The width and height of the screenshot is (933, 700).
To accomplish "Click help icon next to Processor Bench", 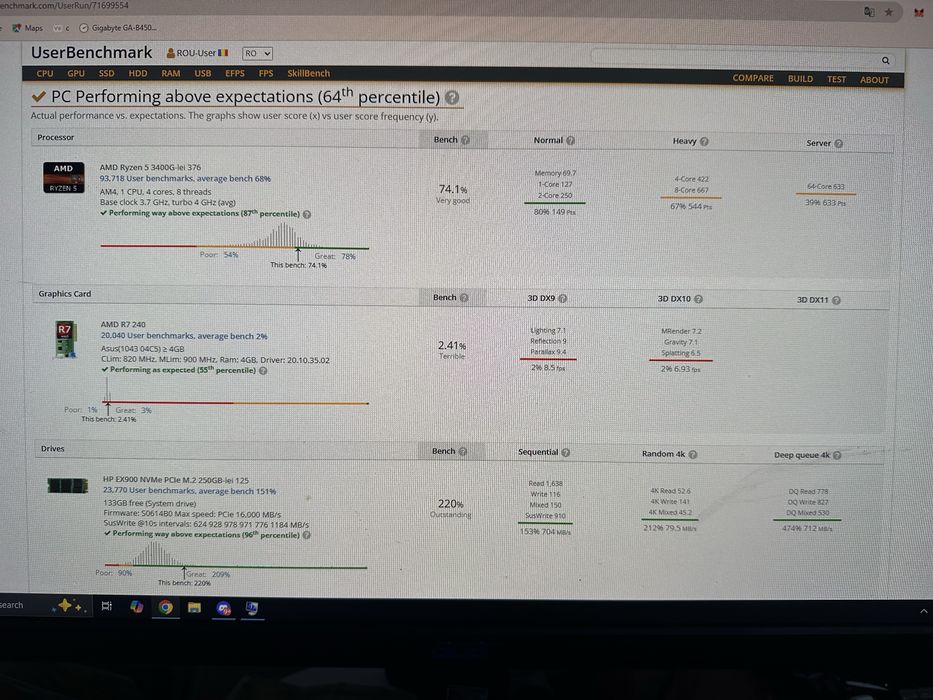I will click(465, 140).
